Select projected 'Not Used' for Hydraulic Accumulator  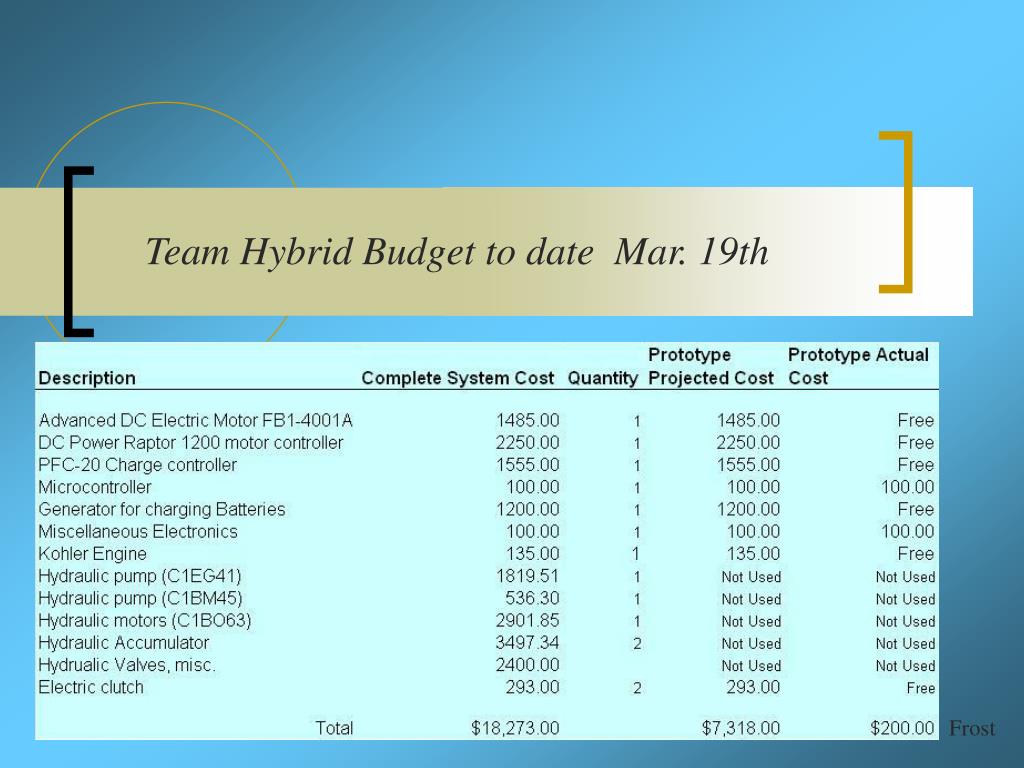(751, 644)
